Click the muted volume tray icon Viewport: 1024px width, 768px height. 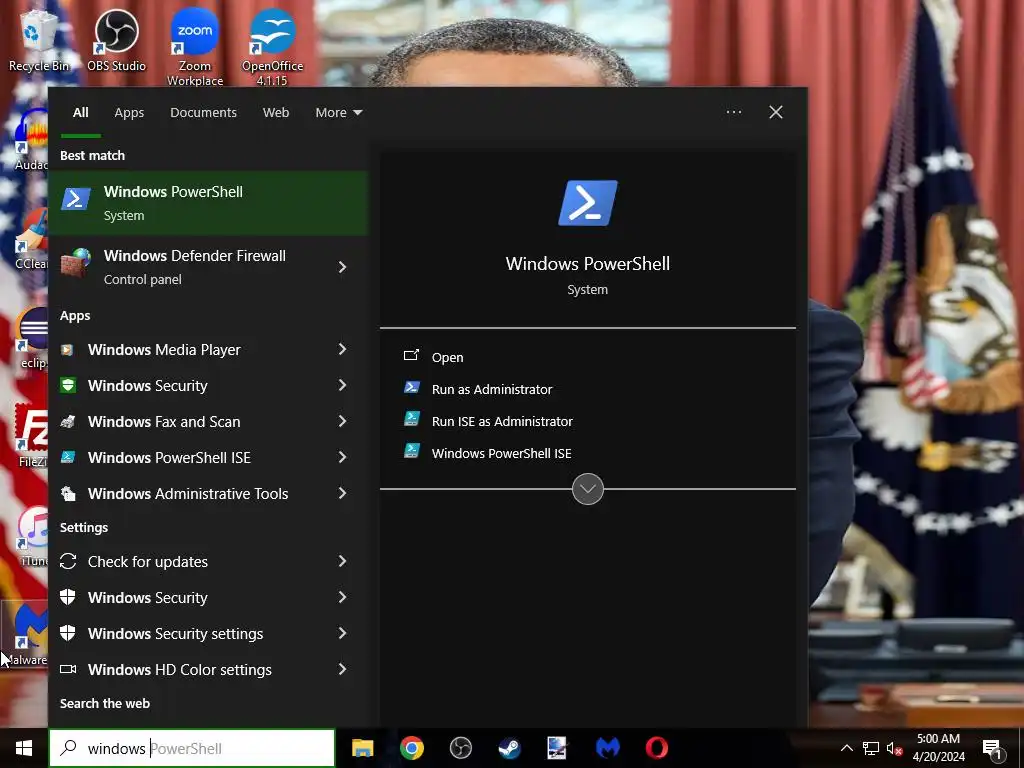tap(894, 748)
